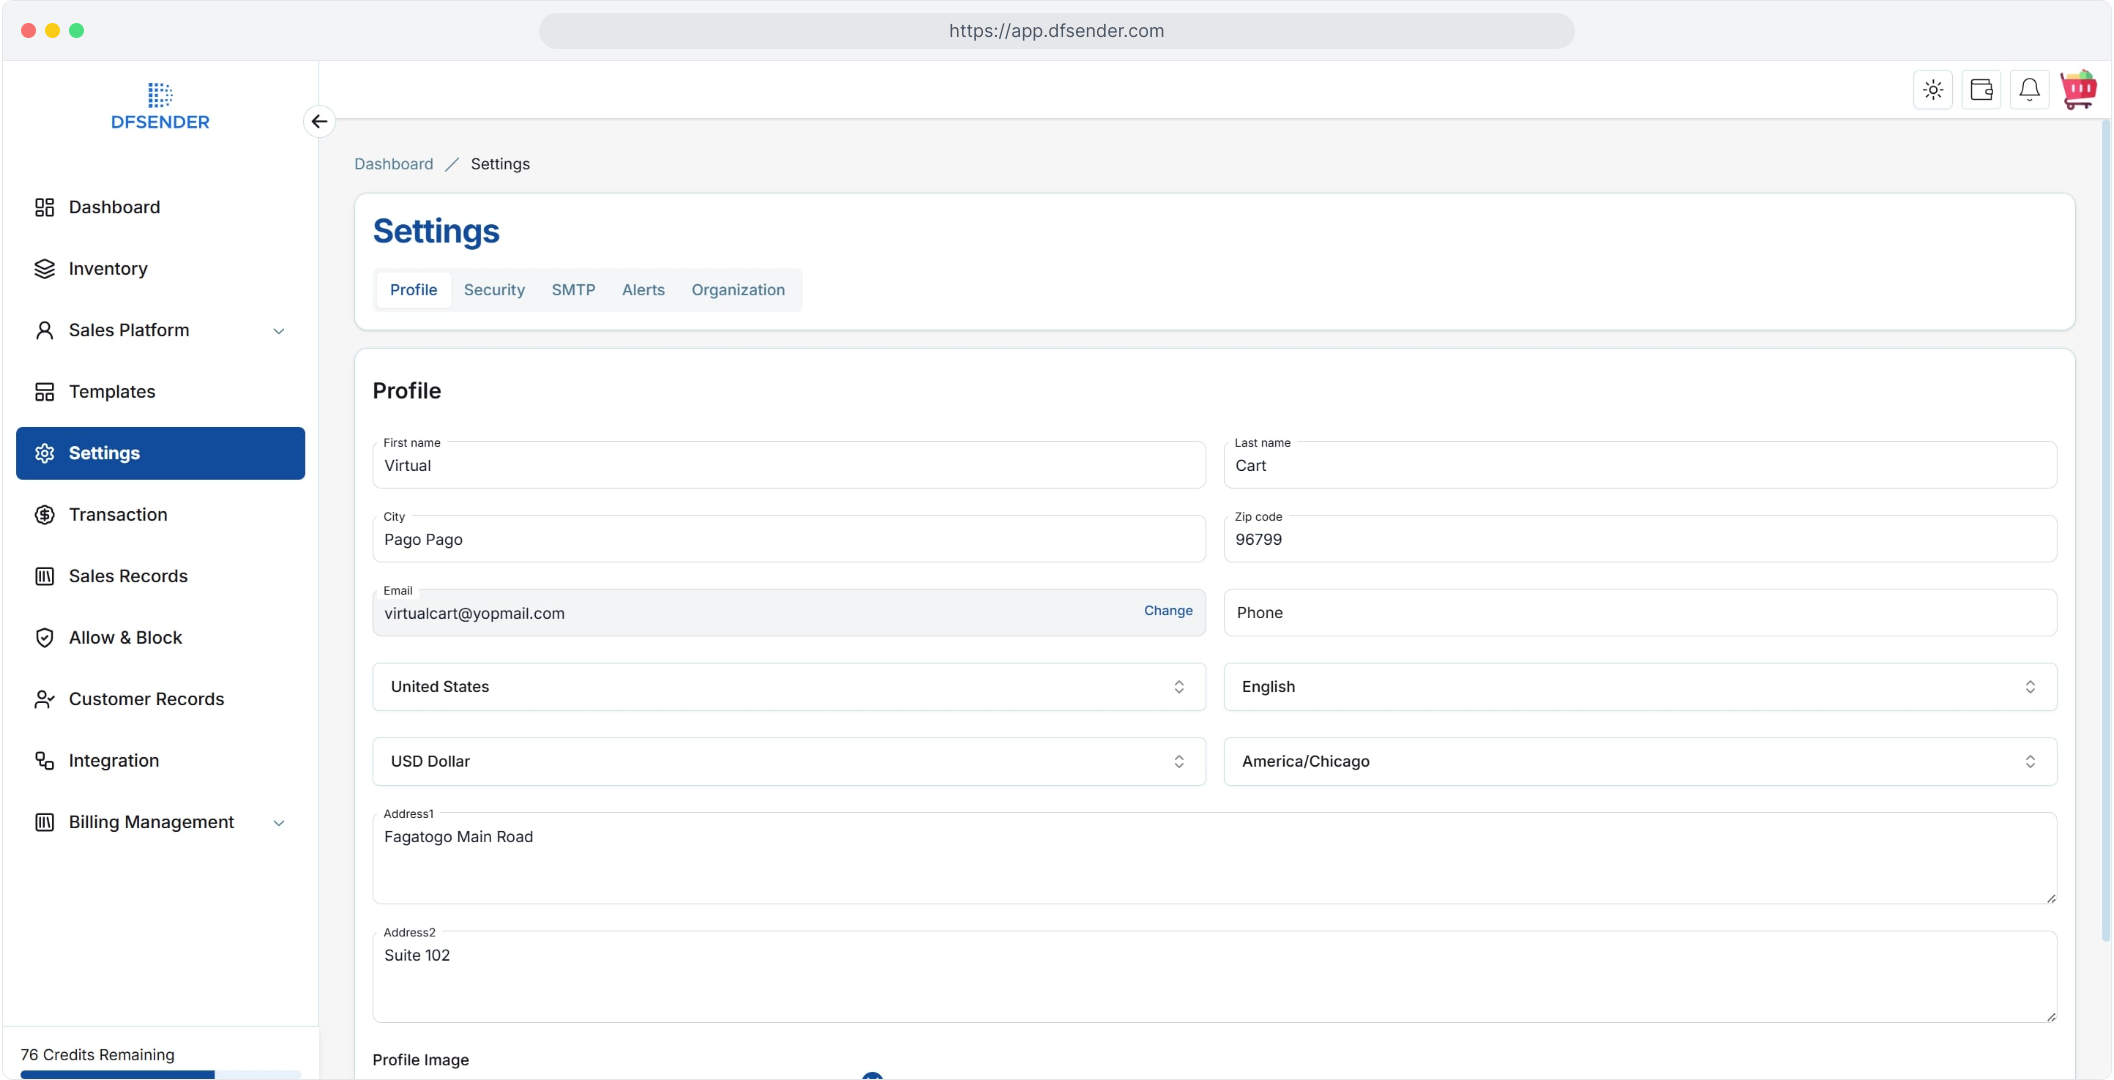Collapse sidebar with back arrow button
The height and width of the screenshot is (1080, 2114).
[x=319, y=121]
